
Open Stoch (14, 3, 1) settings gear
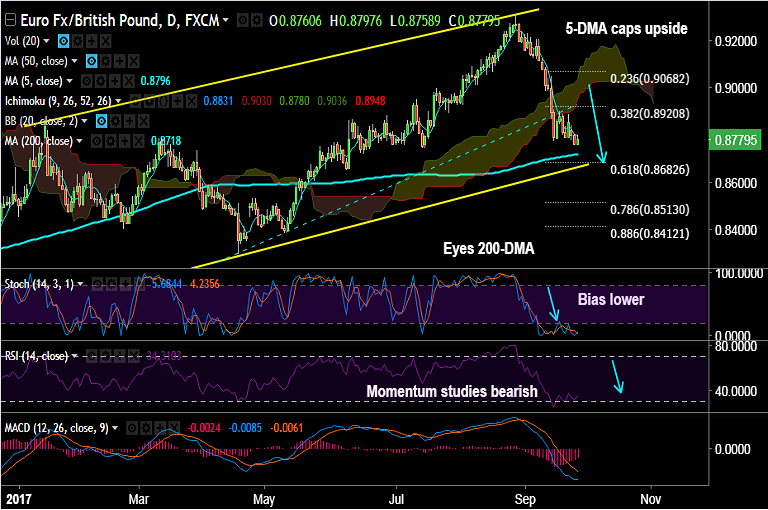(x=111, y=284)
